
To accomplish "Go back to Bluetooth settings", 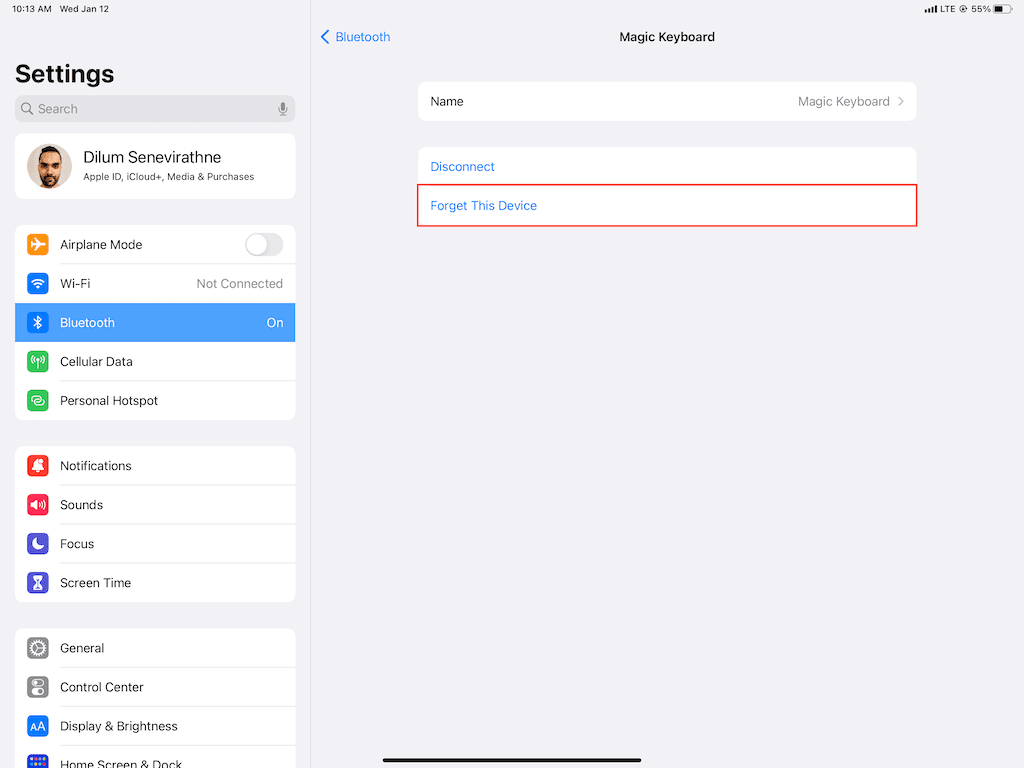I will (x=355, y=37).
